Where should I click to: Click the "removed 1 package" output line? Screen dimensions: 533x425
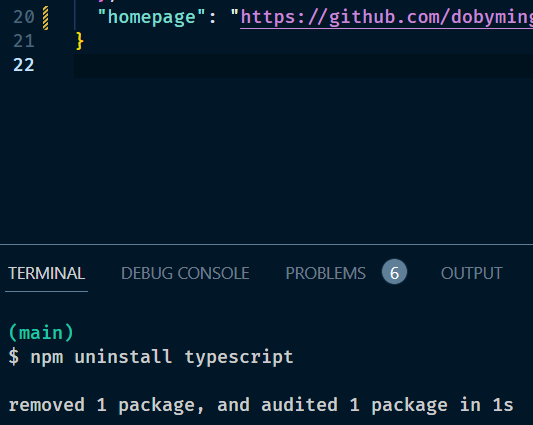[x=261, y=405]
